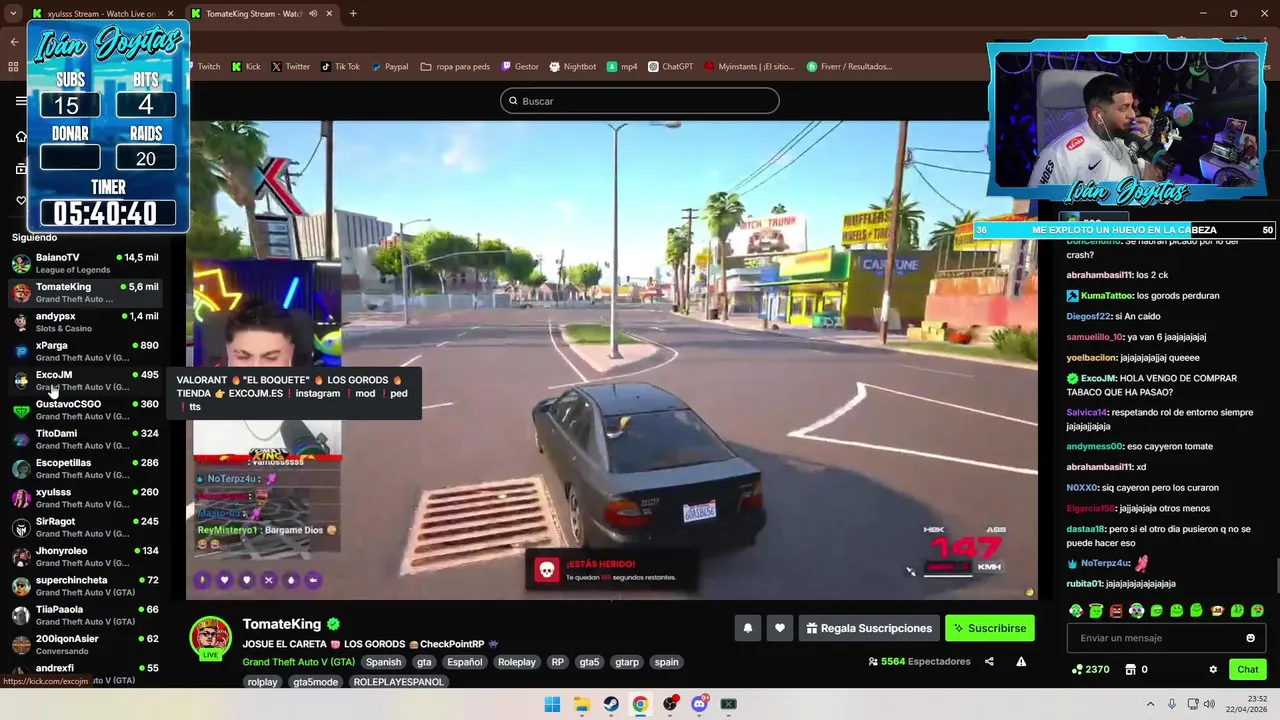Open the Tik Tok bookmark

click(340, 67)
